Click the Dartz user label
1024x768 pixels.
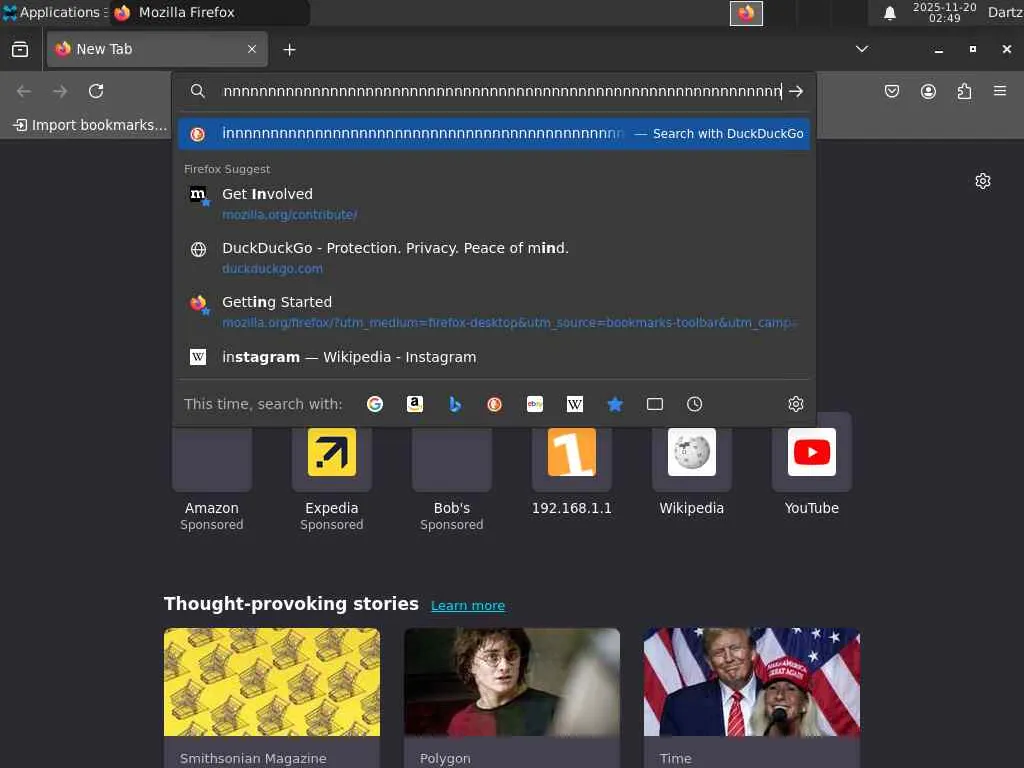pos(1005,12)
